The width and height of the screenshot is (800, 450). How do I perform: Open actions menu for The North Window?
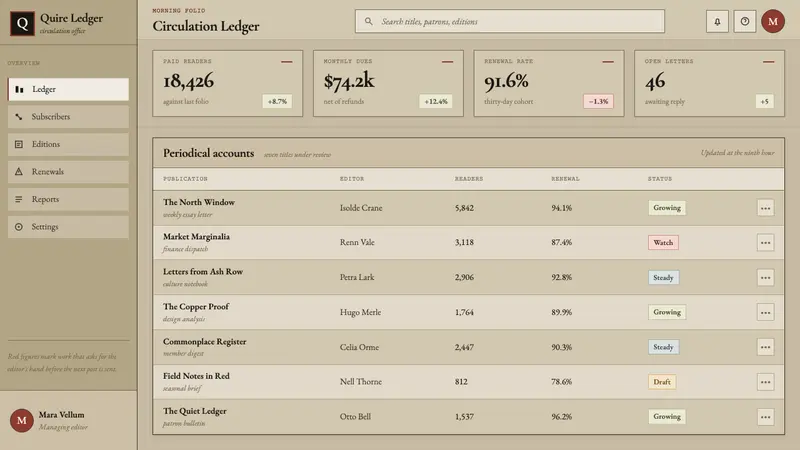tap(765, 208)
